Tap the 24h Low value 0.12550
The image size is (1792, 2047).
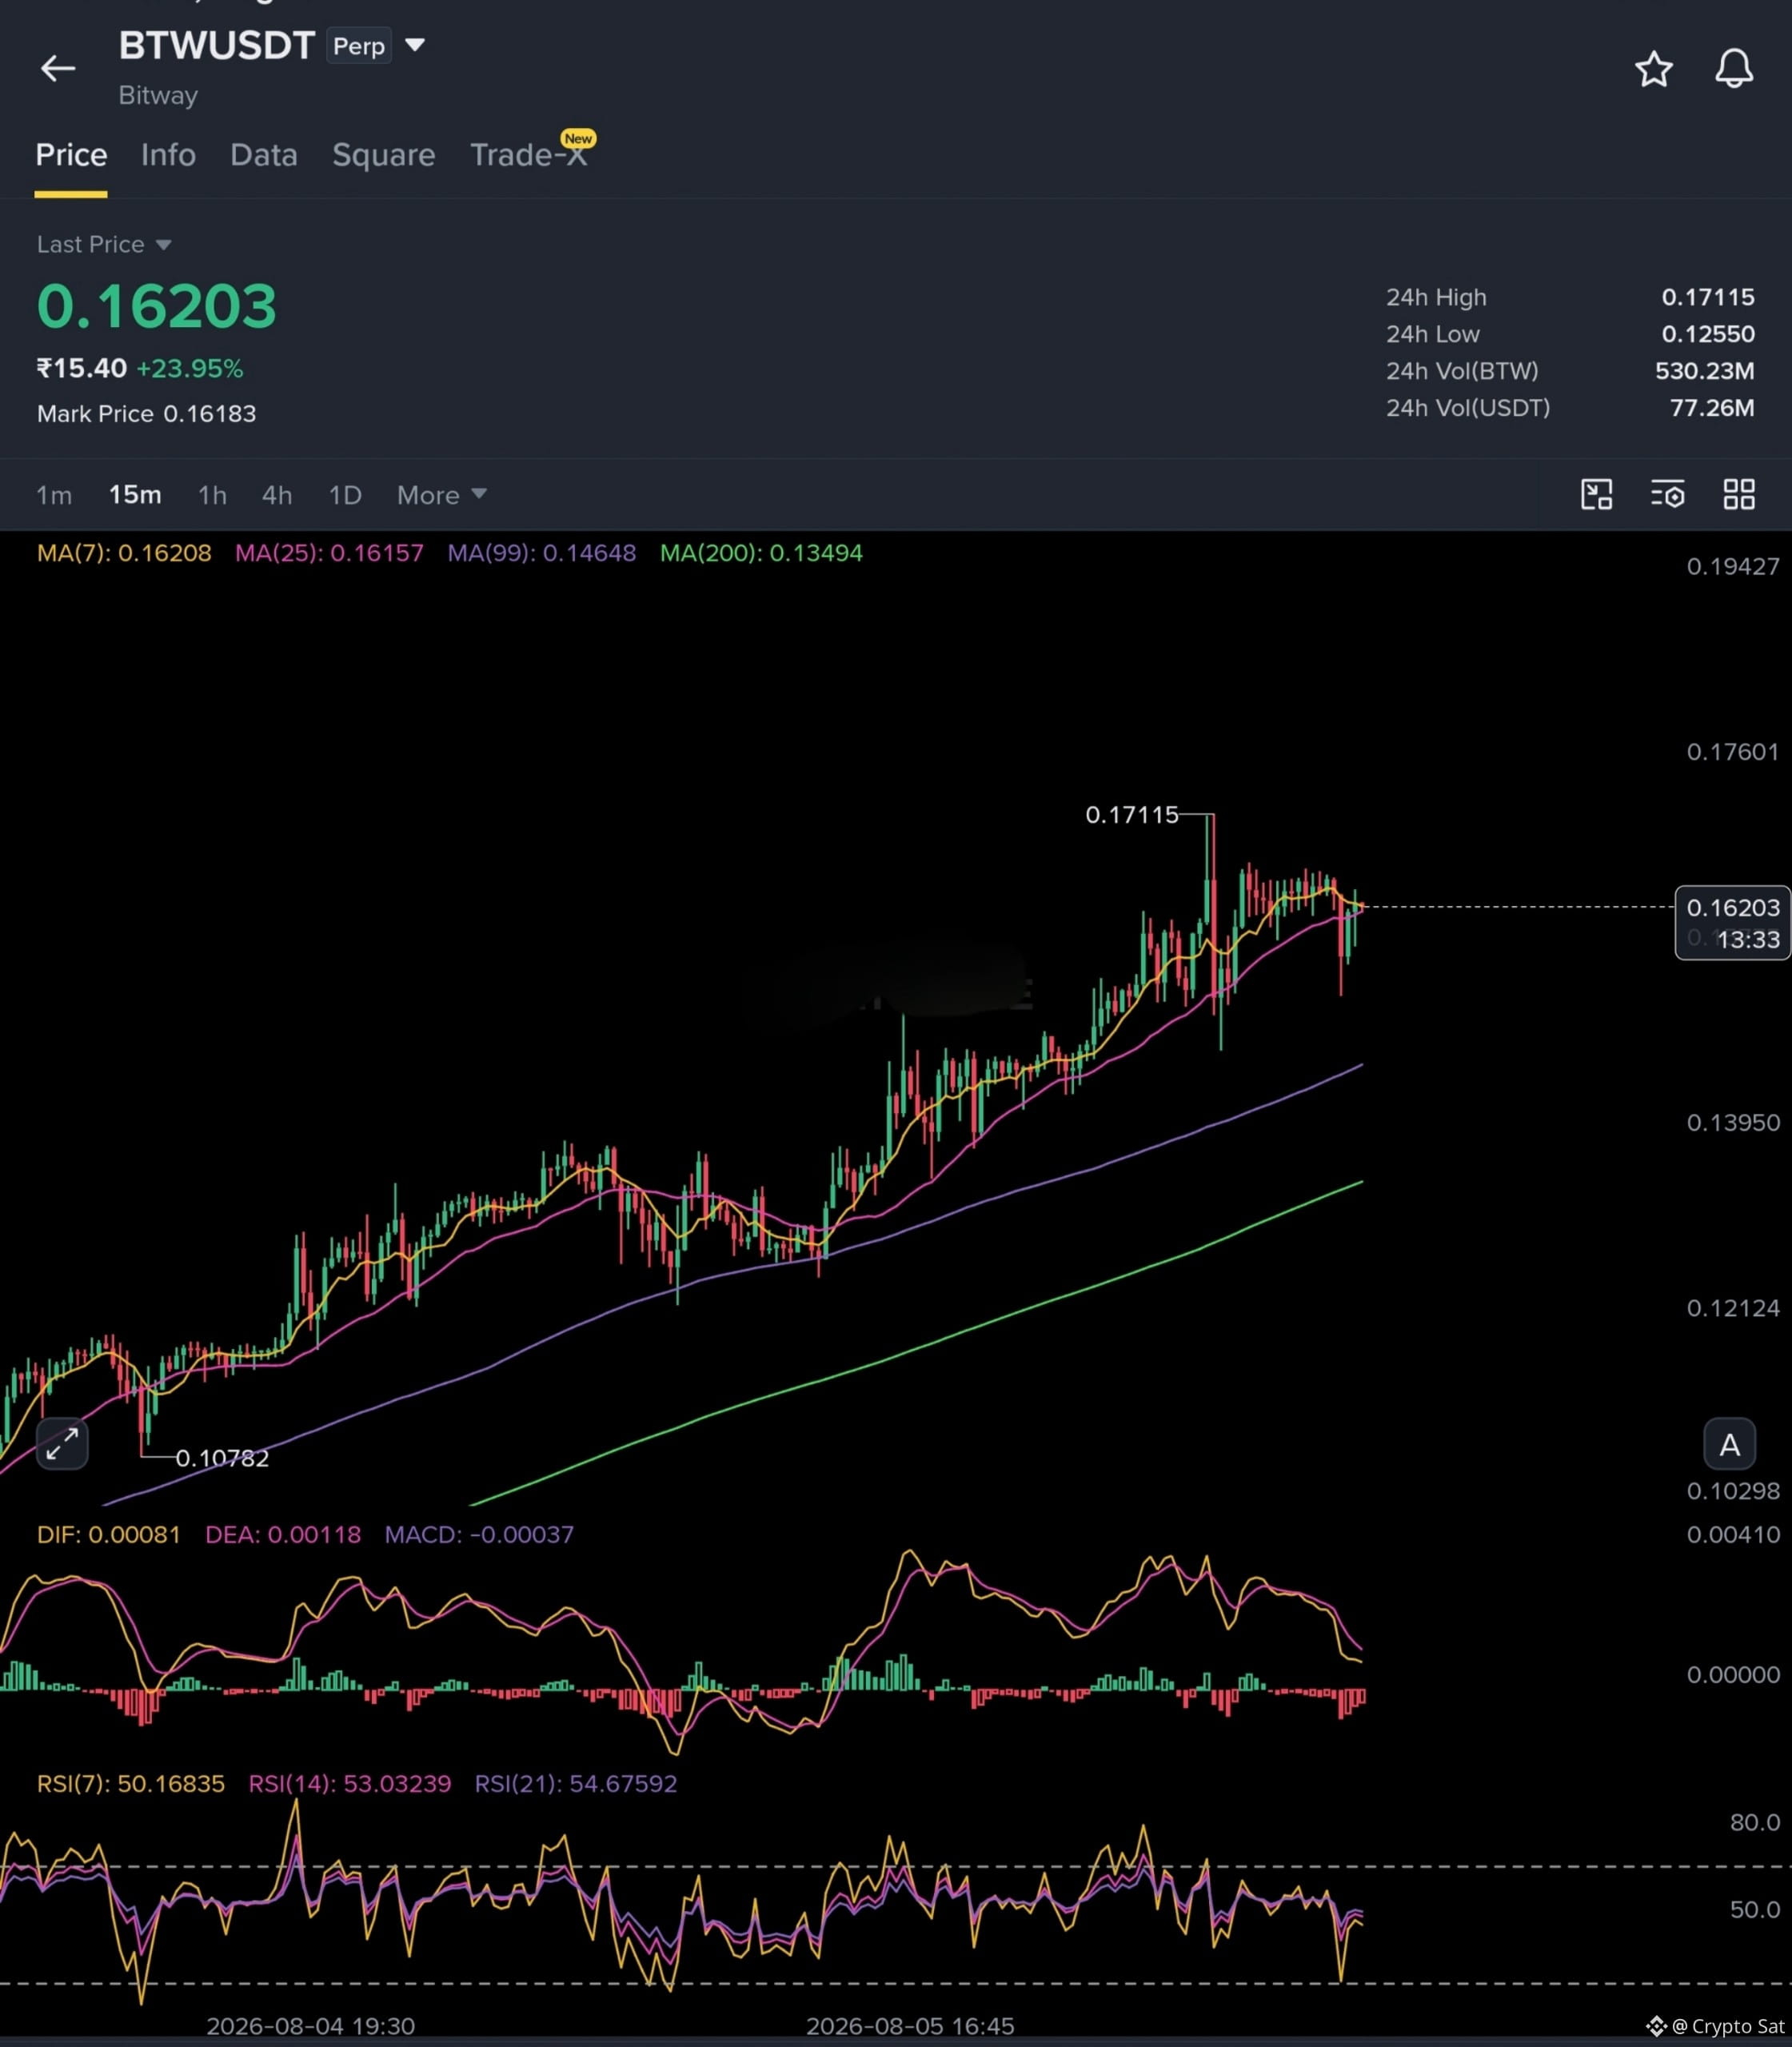1708,334
